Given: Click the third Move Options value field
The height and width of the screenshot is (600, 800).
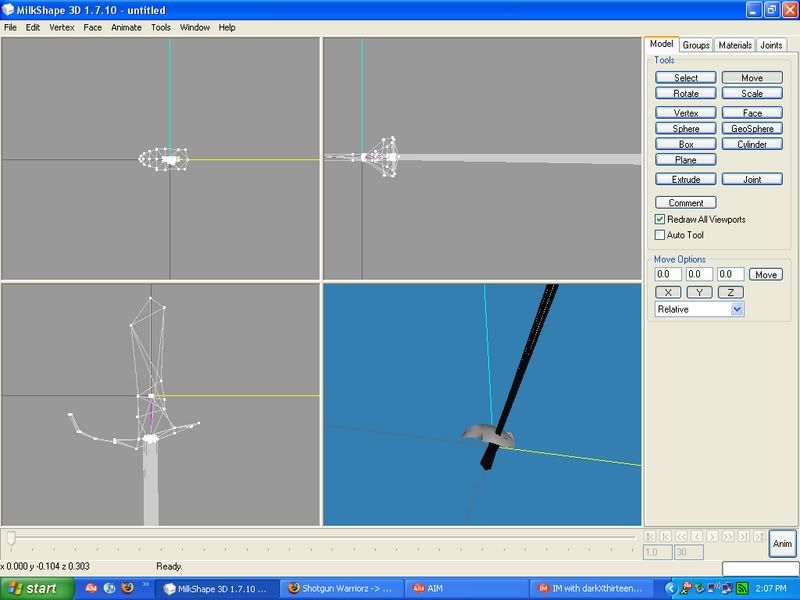Looking at the screenshot, I should point(731,274).
